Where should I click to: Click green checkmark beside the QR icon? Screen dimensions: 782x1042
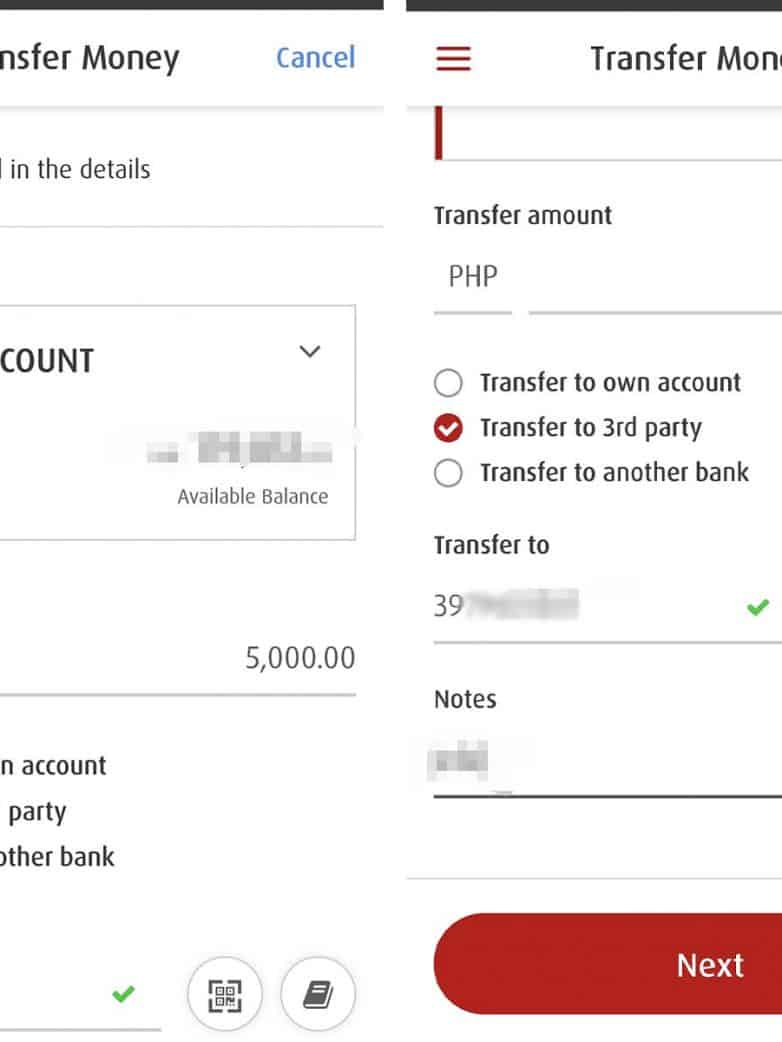click(x=123, y=994)
